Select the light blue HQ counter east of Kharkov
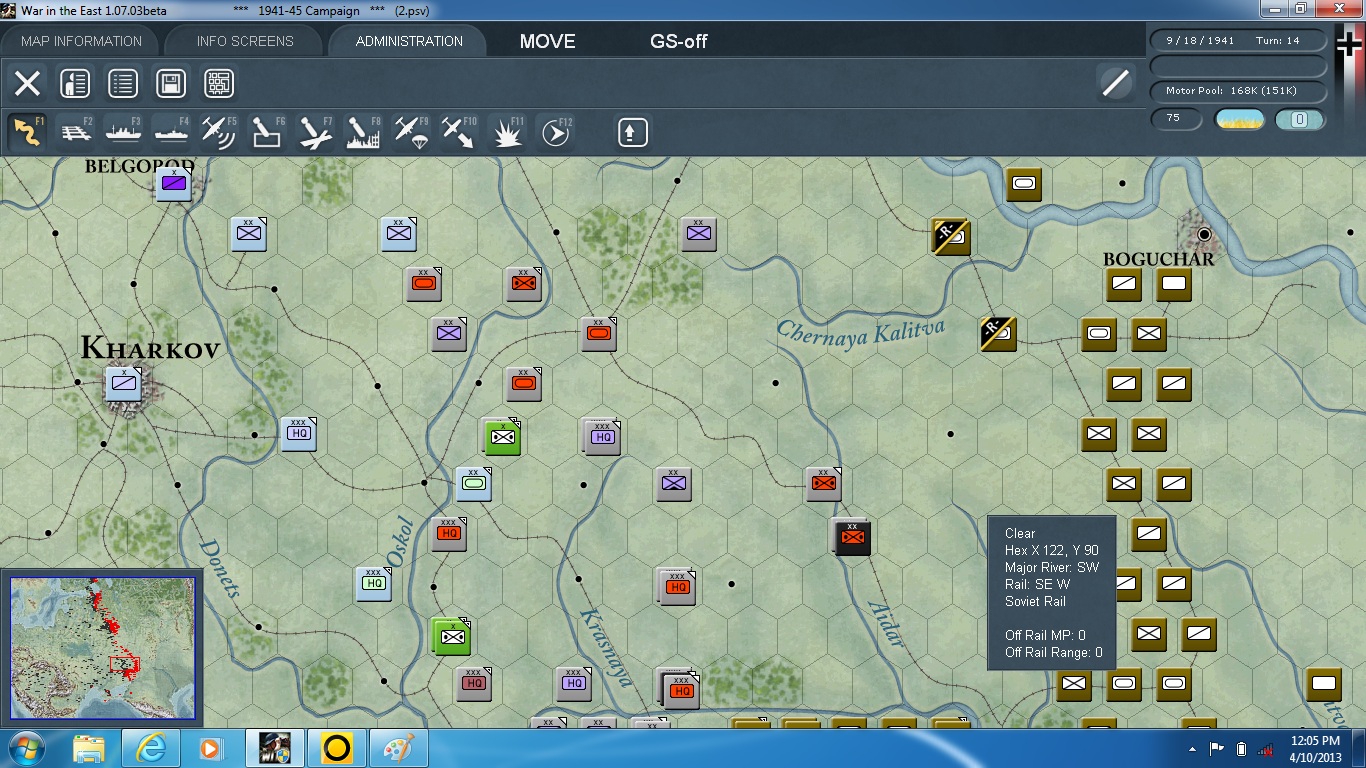1366x768 pixels. tap(298, 433)
